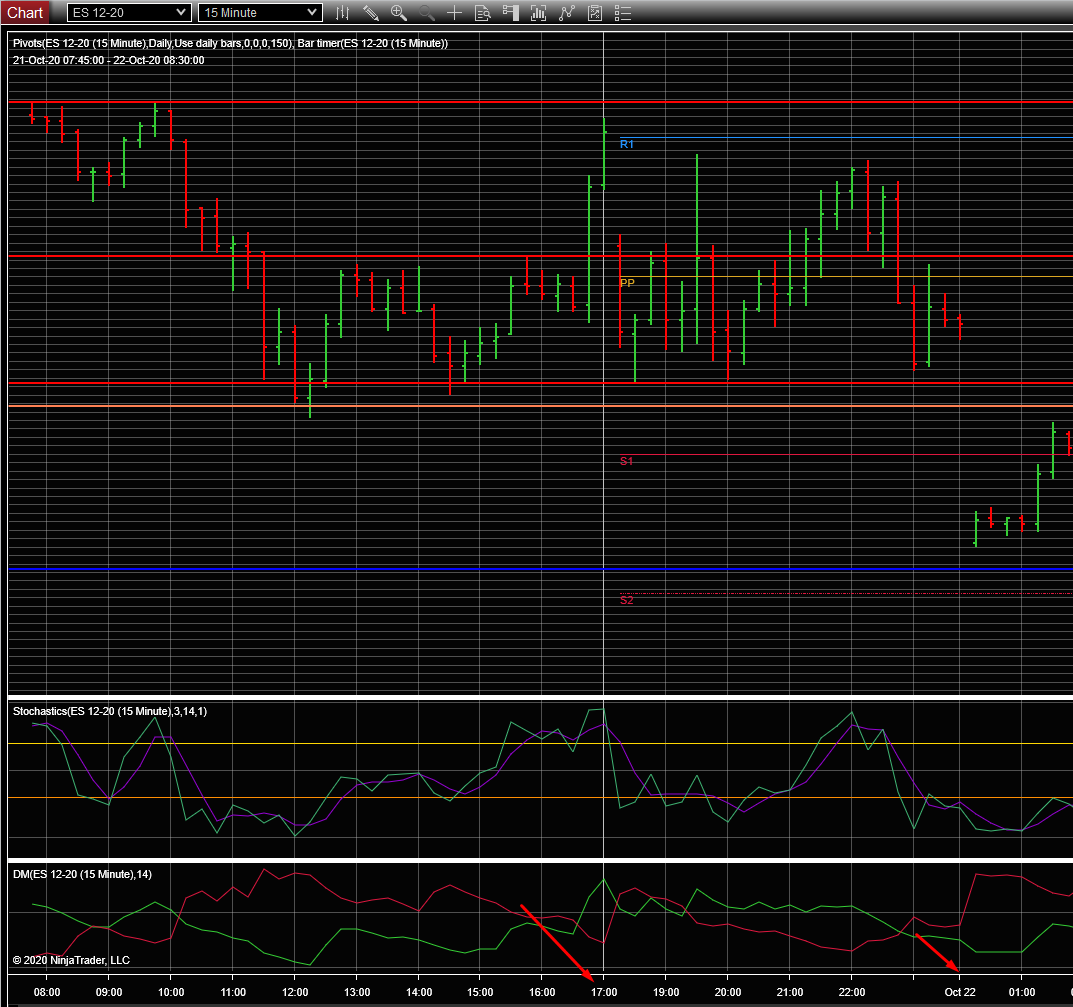Select the Stochastics panel label

(x=109, y=711)
